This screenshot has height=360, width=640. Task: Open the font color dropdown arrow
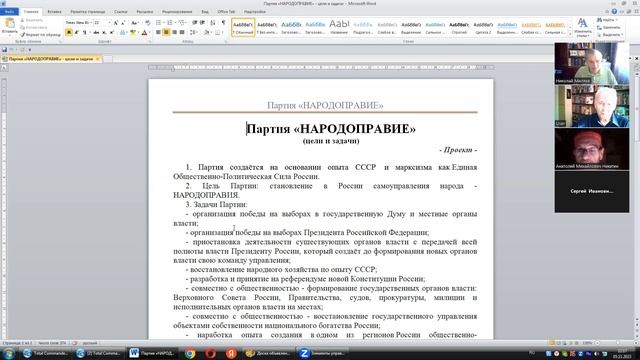[149, 32]
